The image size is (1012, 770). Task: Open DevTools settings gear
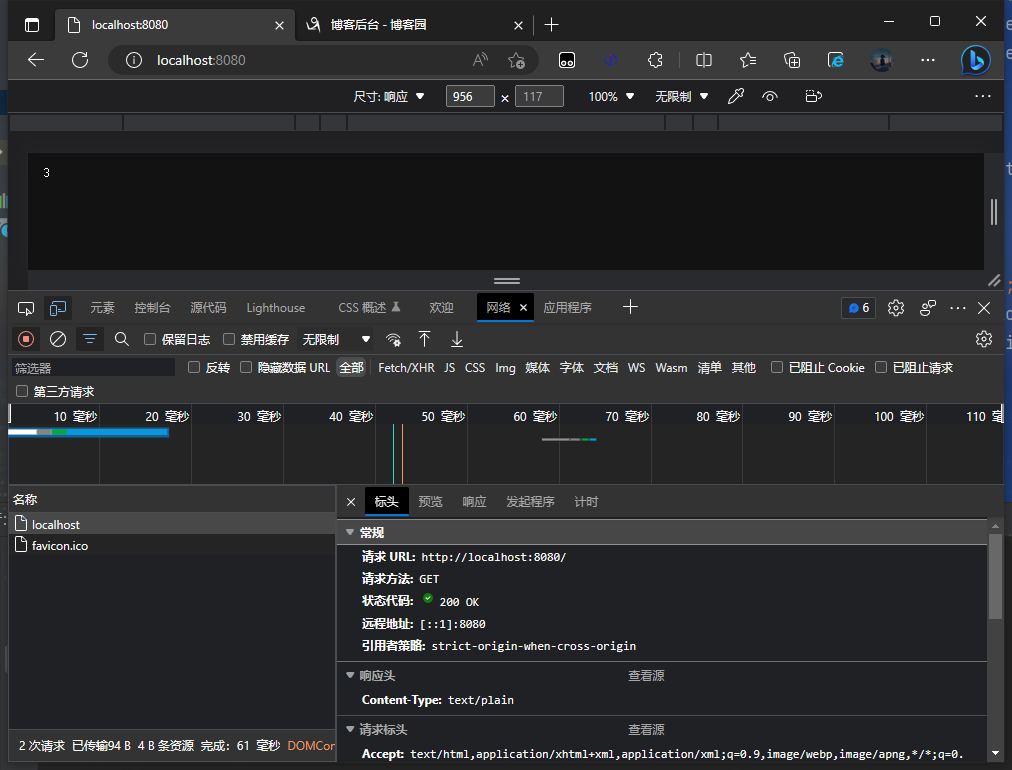click(x=896, y=308)
